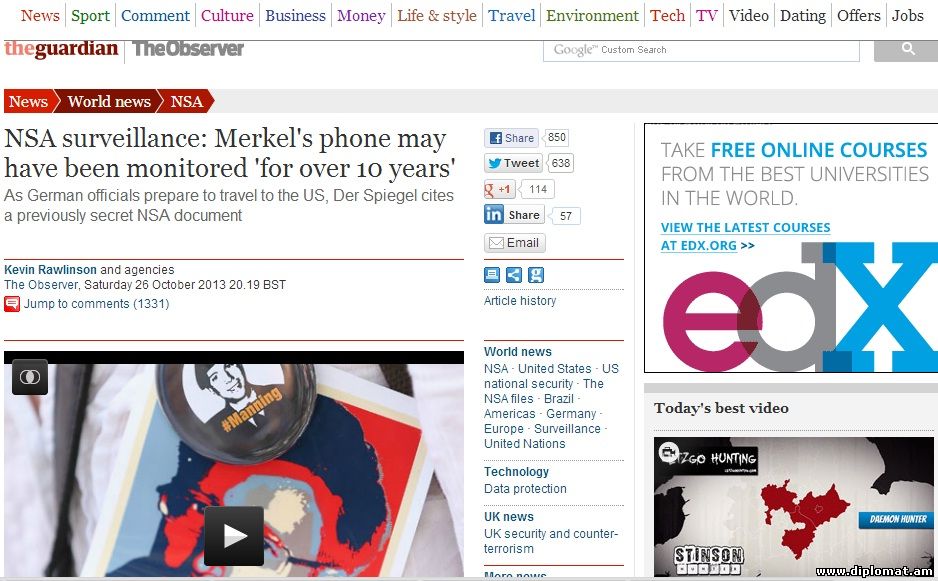The height and width of the screenshot is (581, 938).
Task: Click the Google +1 button
Action: pos(499,189)
